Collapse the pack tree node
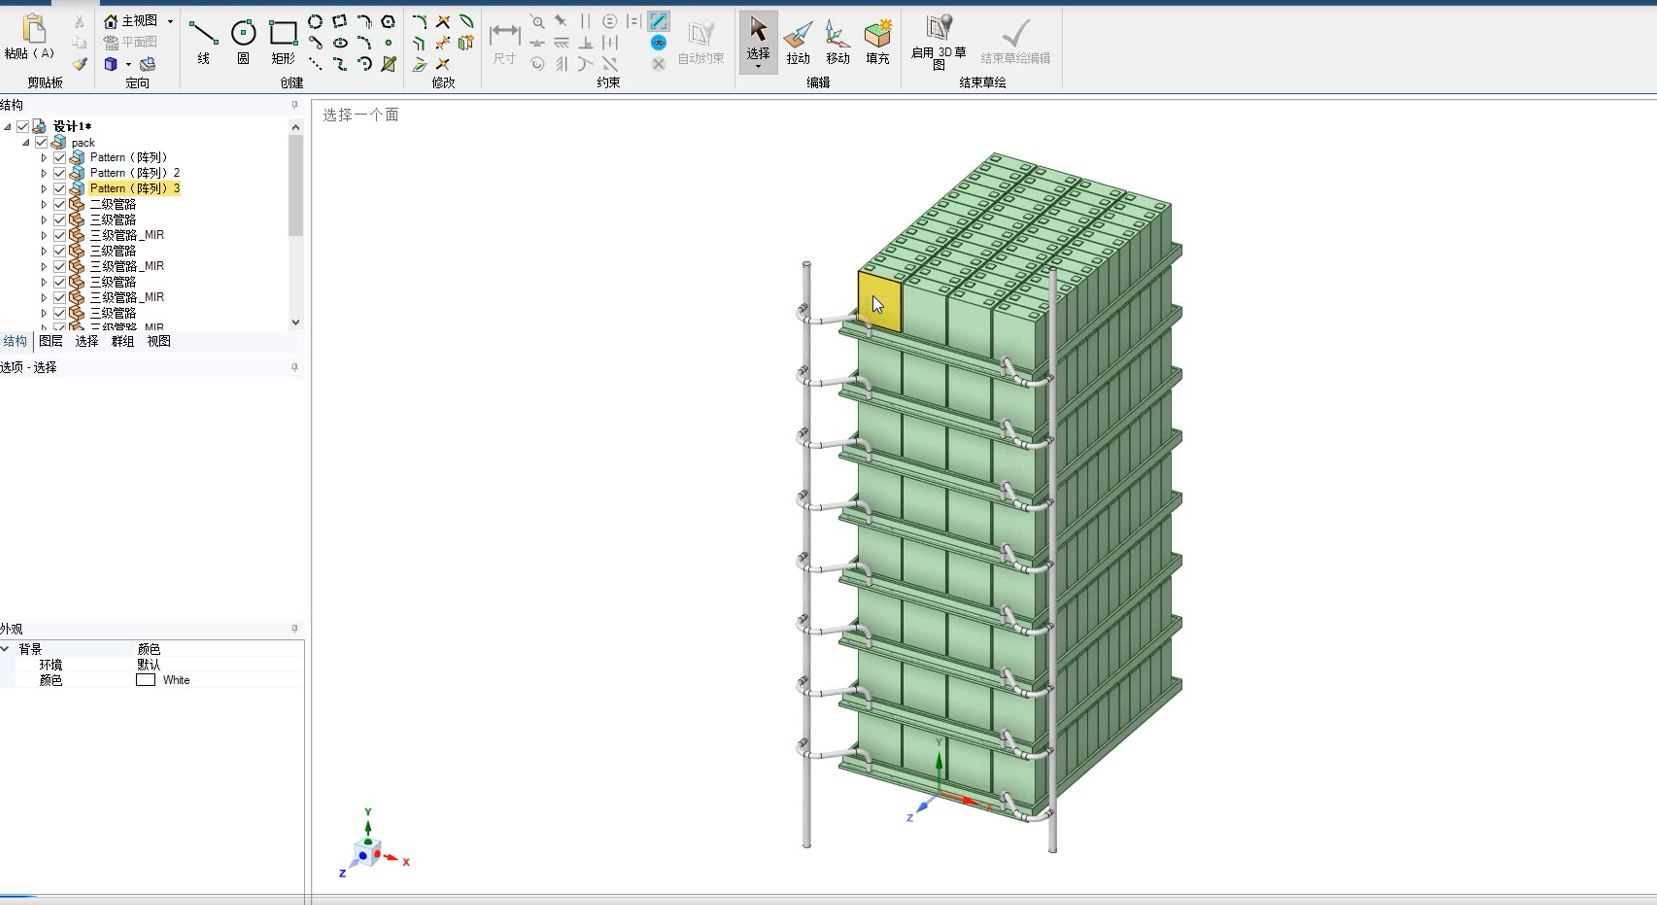 tap(26, 143)
